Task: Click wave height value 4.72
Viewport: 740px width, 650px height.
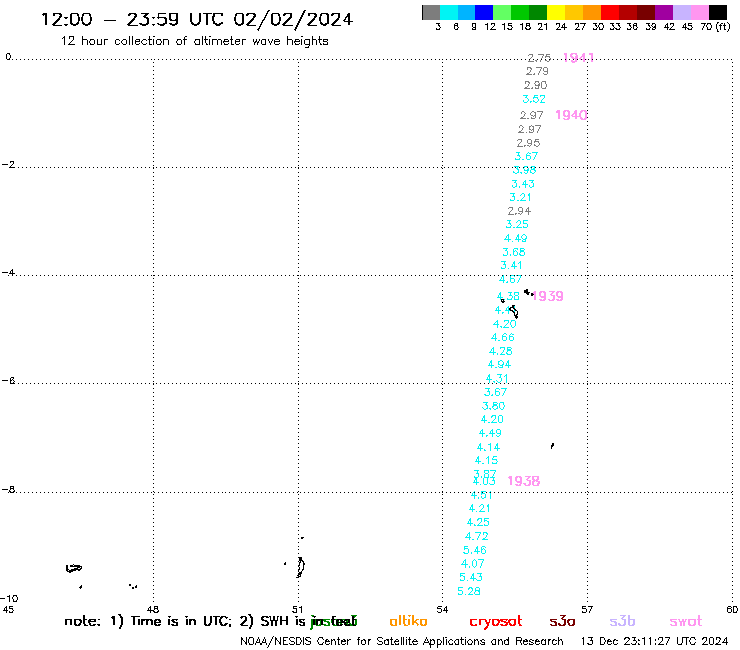Action: click(x=477, y=536)
